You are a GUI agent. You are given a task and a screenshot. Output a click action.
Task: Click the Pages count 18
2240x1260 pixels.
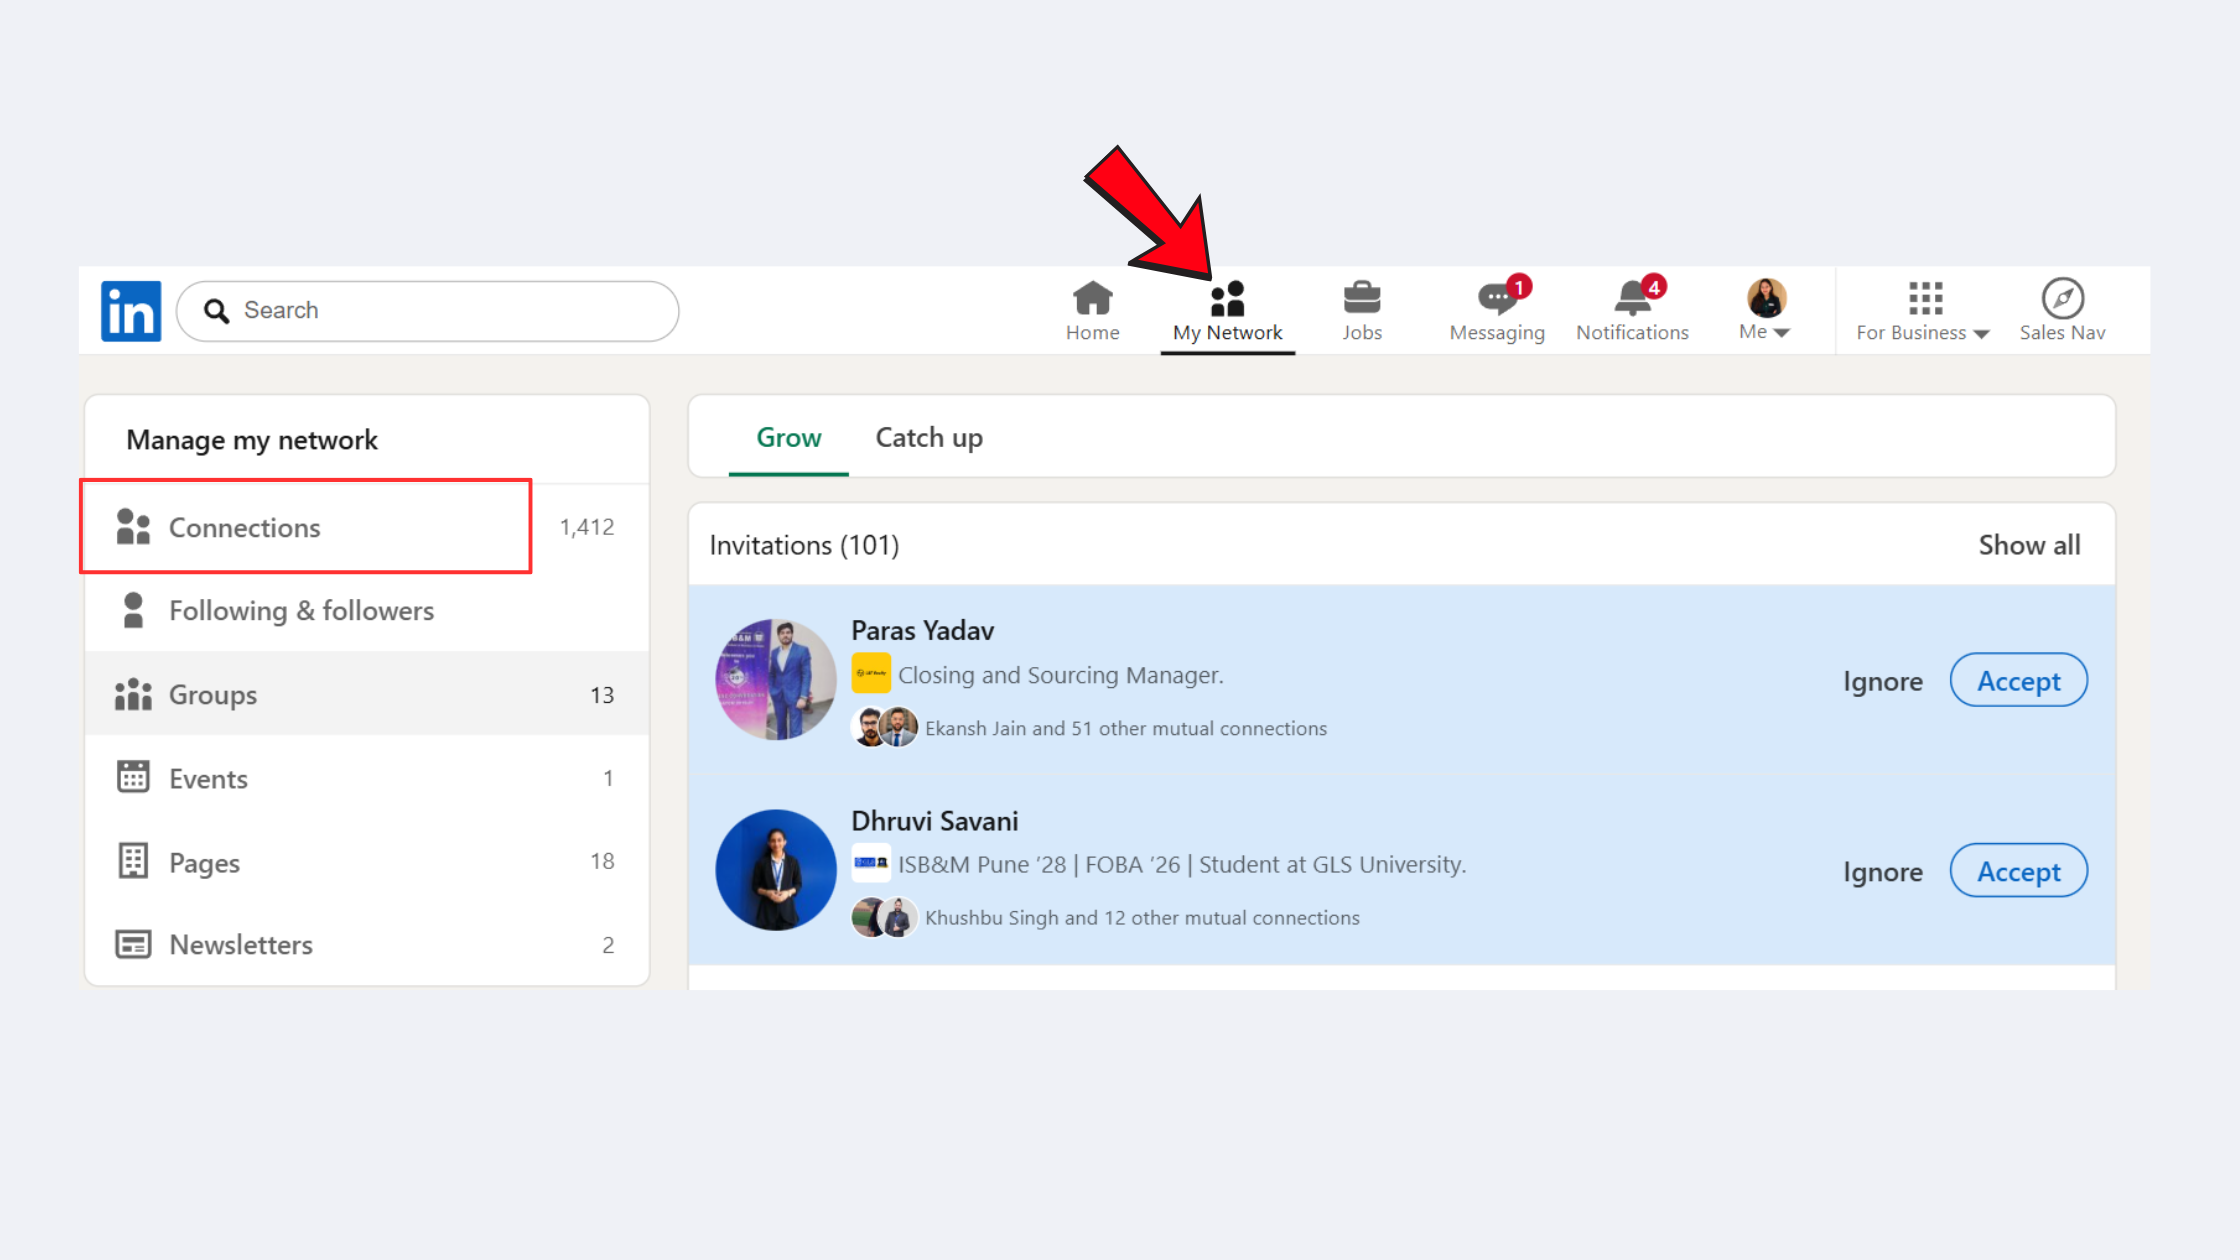coord(602,861)
